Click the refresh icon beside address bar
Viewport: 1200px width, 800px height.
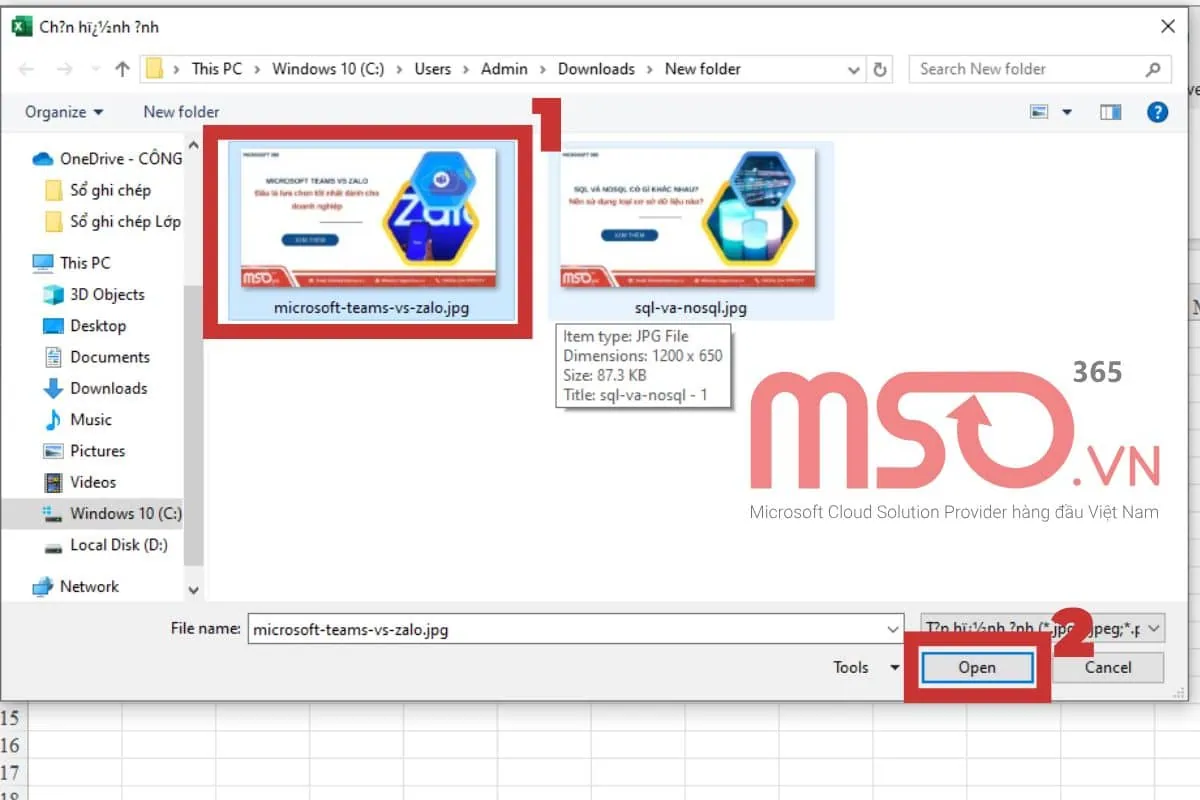[x=880, y=69]
